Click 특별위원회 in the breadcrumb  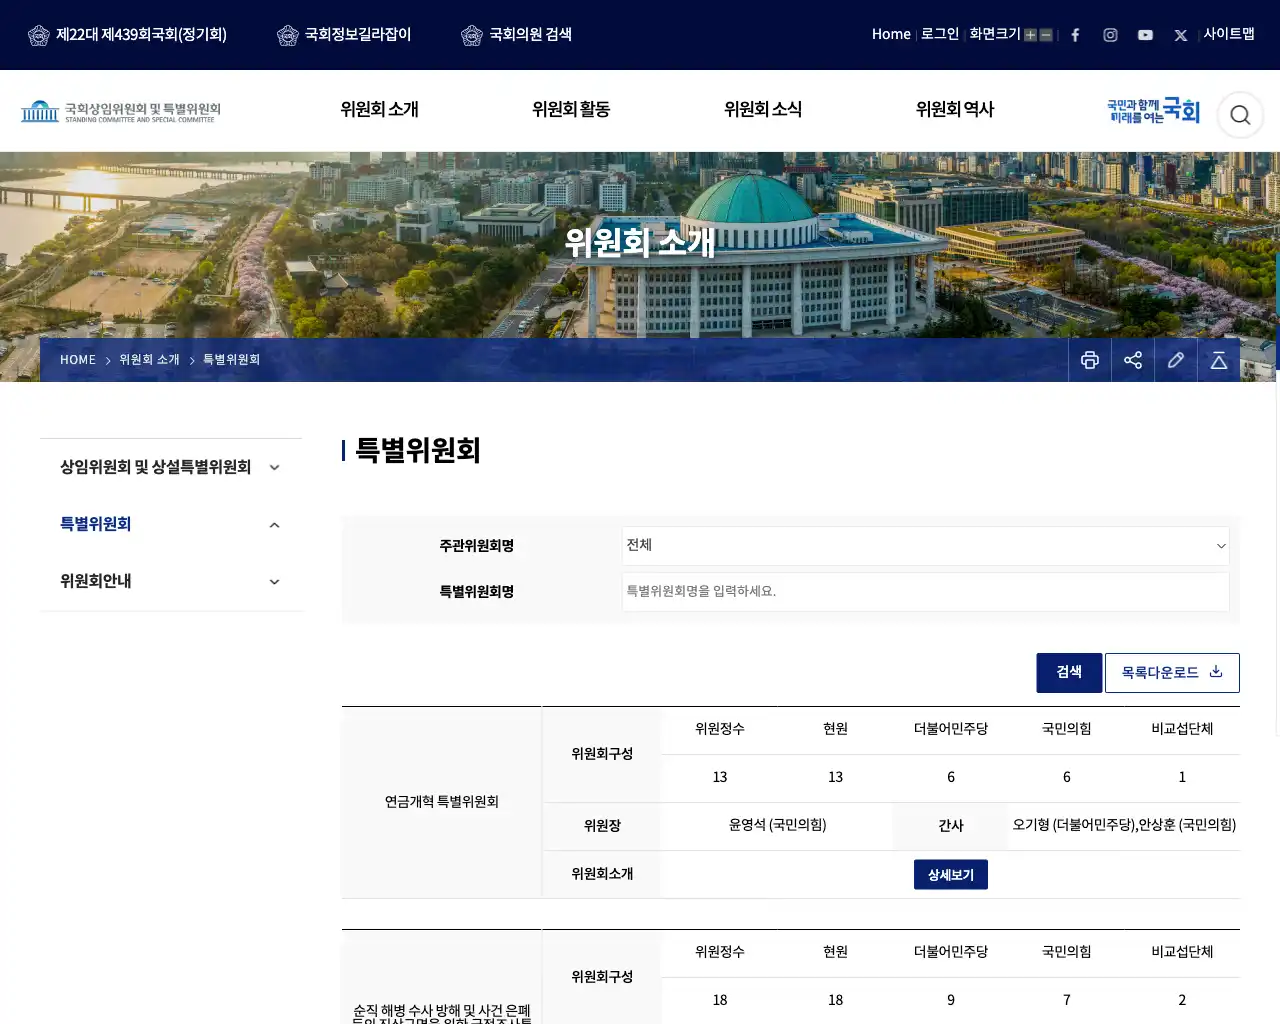[231, 360]
